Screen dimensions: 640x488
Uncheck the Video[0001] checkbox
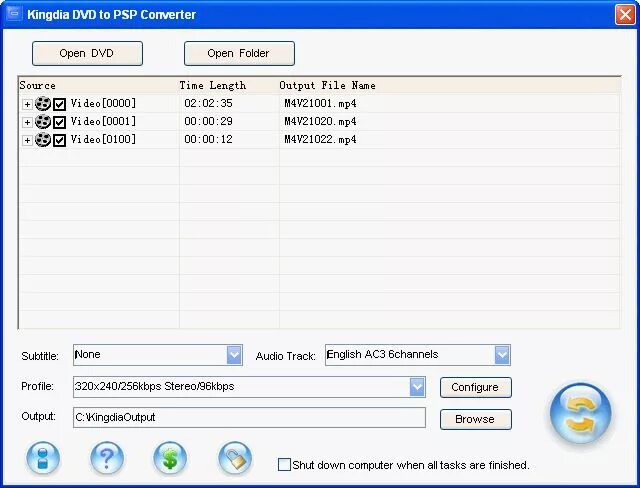60,122
